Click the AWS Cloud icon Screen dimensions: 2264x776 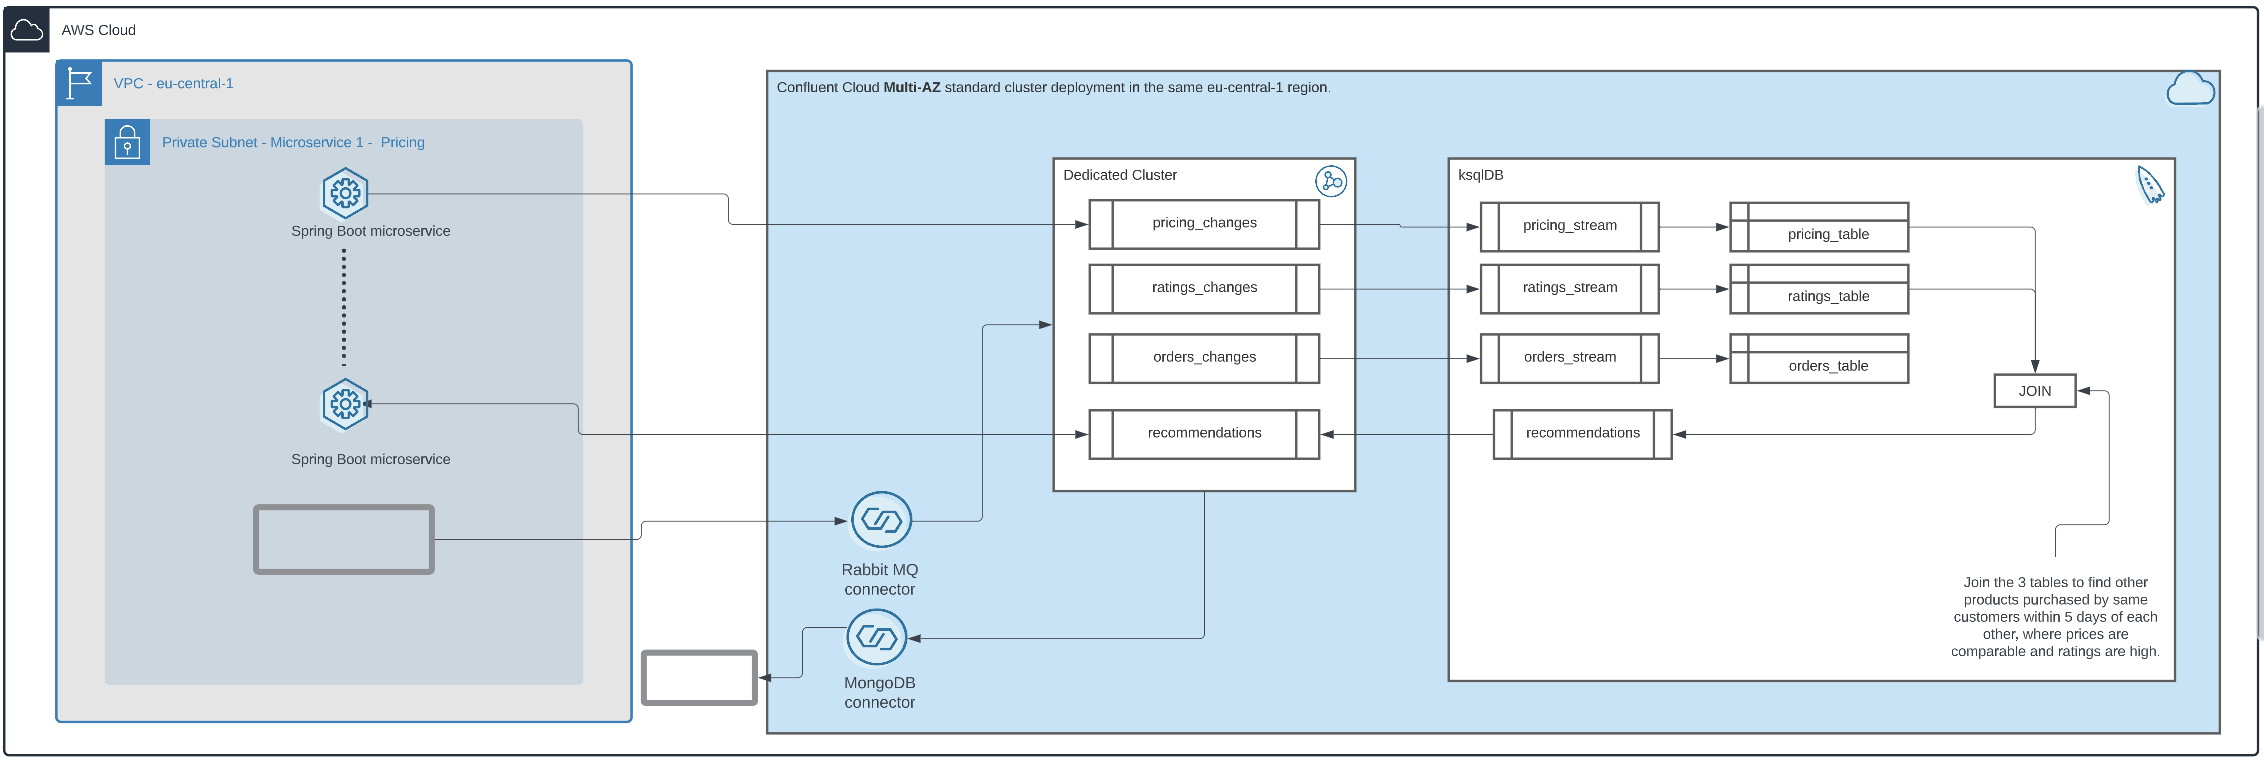[26, 30]
